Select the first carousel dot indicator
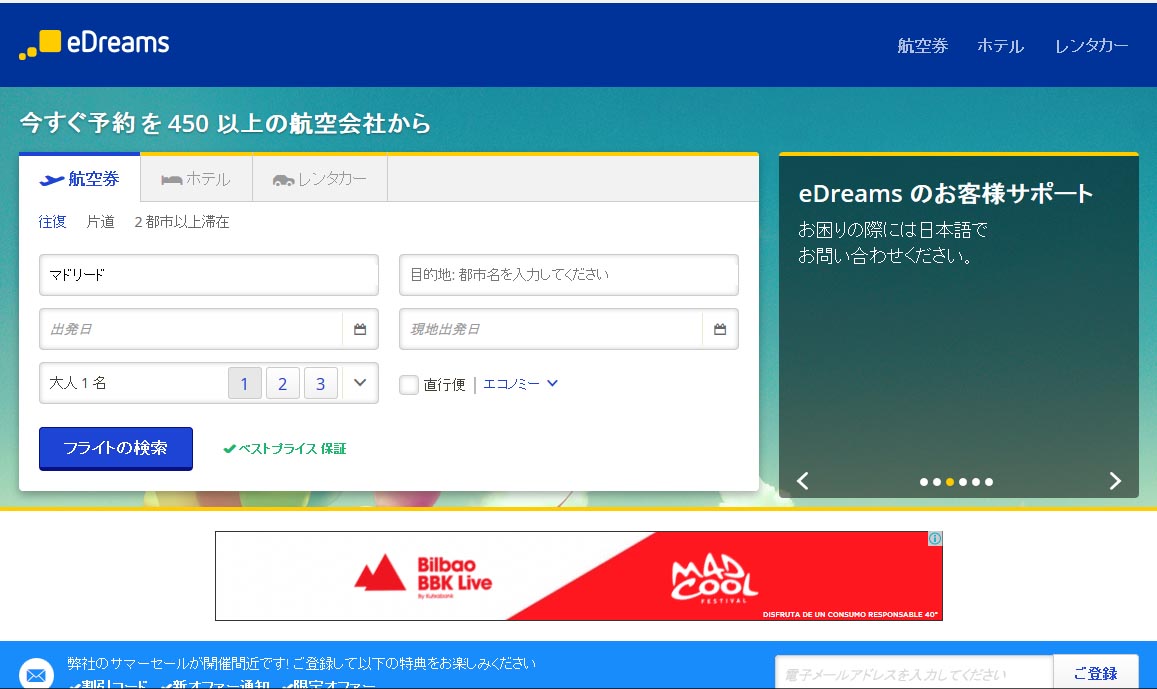Screen dimensions: 1157x689 click(x=924, y=482)
